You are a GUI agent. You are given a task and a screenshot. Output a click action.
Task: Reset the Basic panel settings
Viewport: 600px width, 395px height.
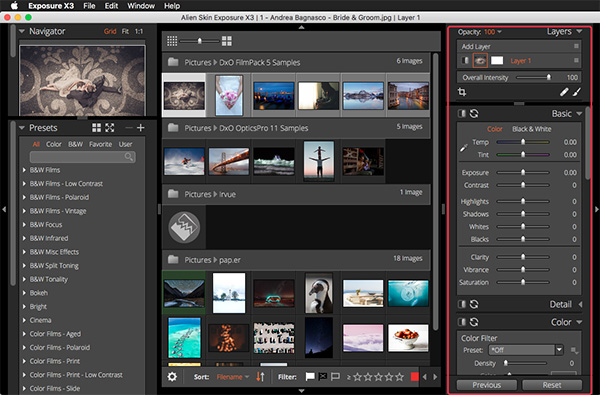474,113
